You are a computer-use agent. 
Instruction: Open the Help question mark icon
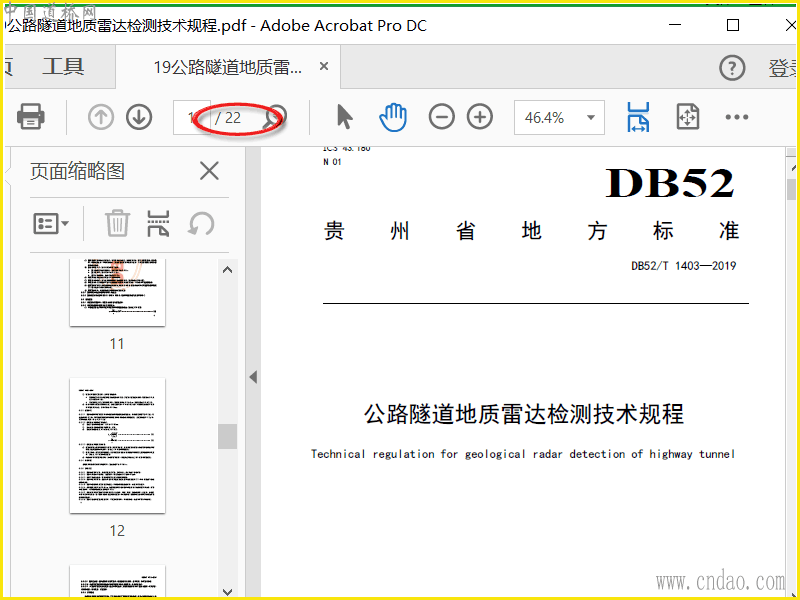click(x=732, y=67)
